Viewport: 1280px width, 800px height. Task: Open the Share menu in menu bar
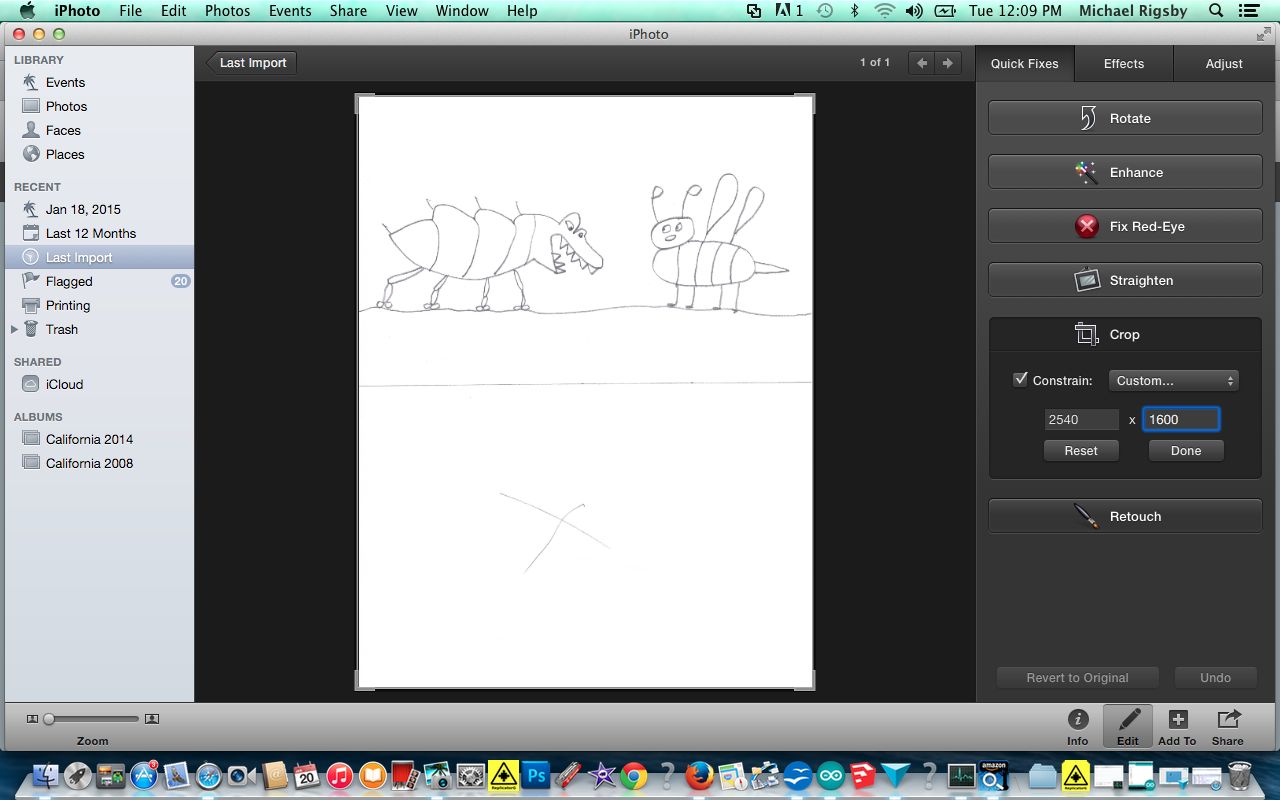click(348, 11)
